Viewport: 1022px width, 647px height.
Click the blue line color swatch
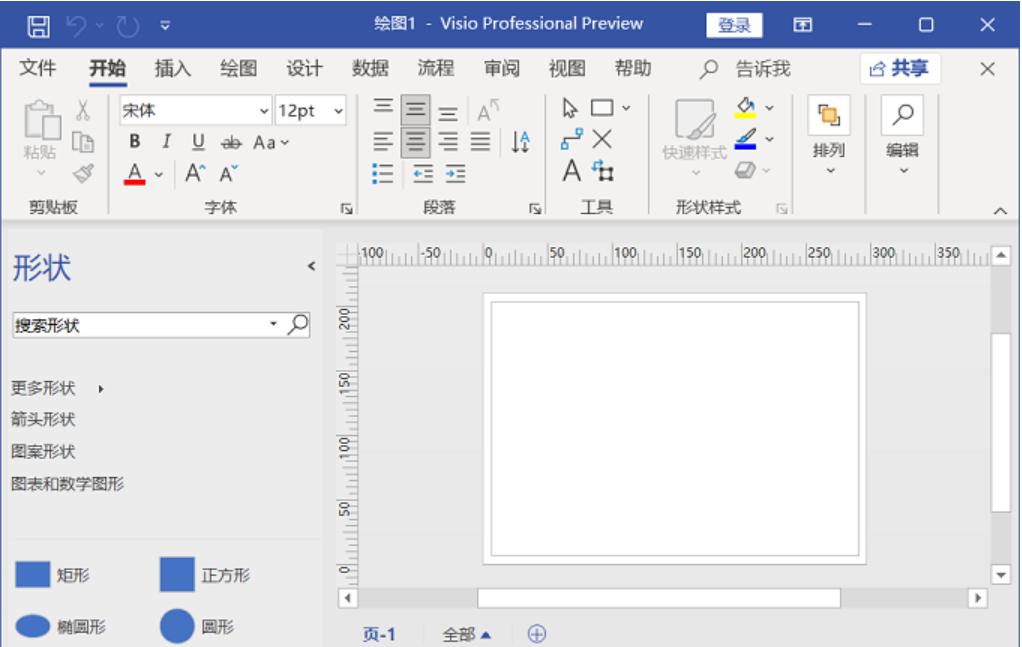coord(745,146)
